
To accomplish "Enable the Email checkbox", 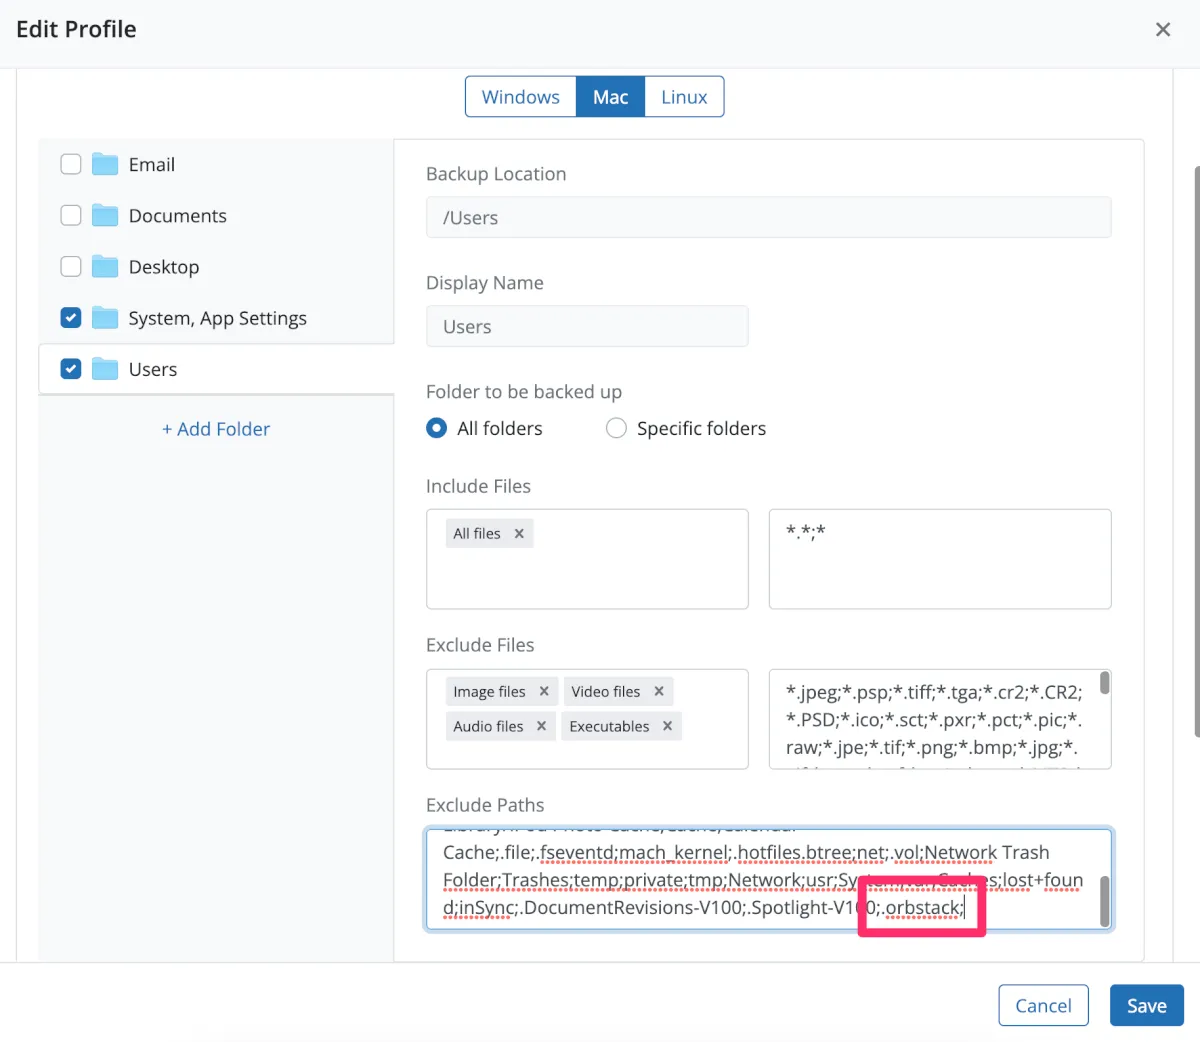I will pyautogui.click(x=71, y=164).
